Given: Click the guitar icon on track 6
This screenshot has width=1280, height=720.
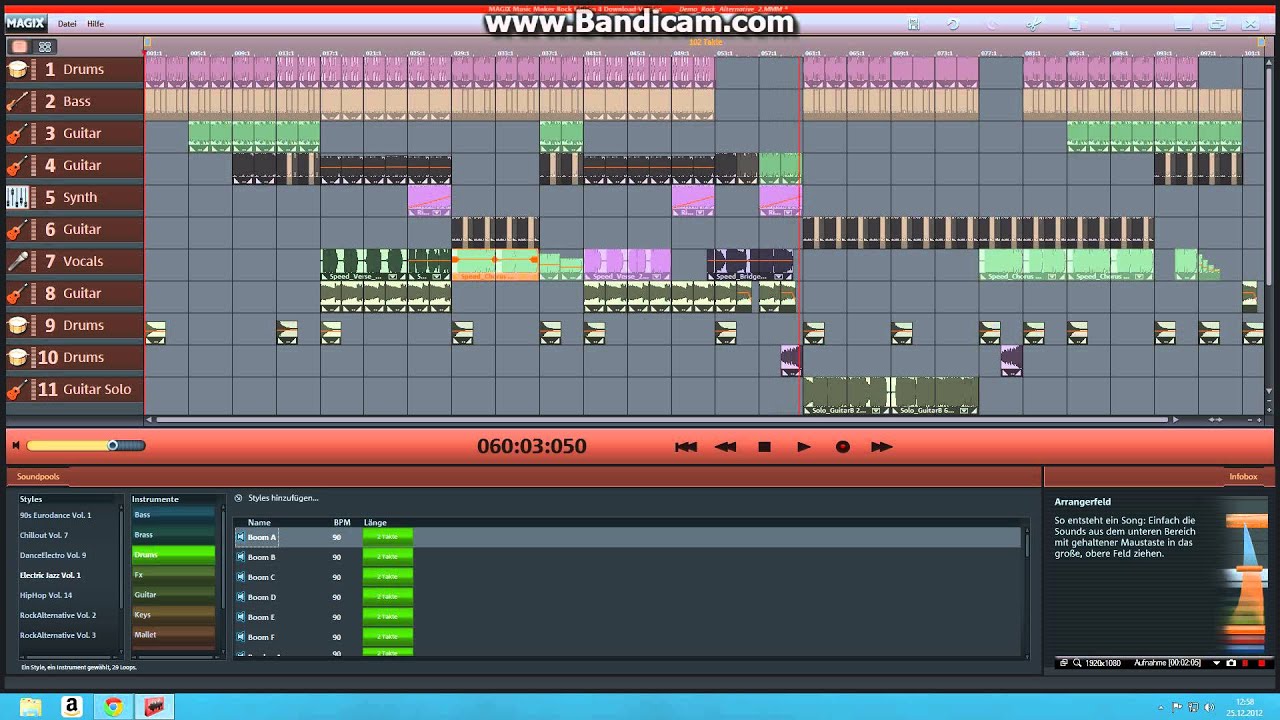Looking at the screenshot, I should [18, 229].
